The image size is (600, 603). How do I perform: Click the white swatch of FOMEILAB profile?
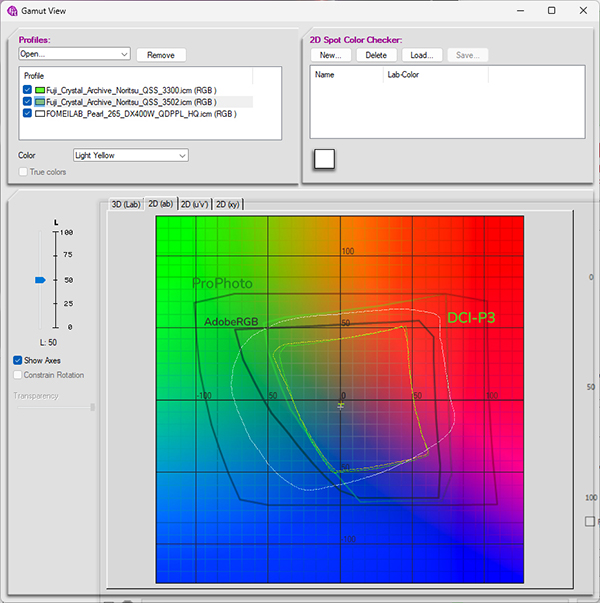coord(40,114)
